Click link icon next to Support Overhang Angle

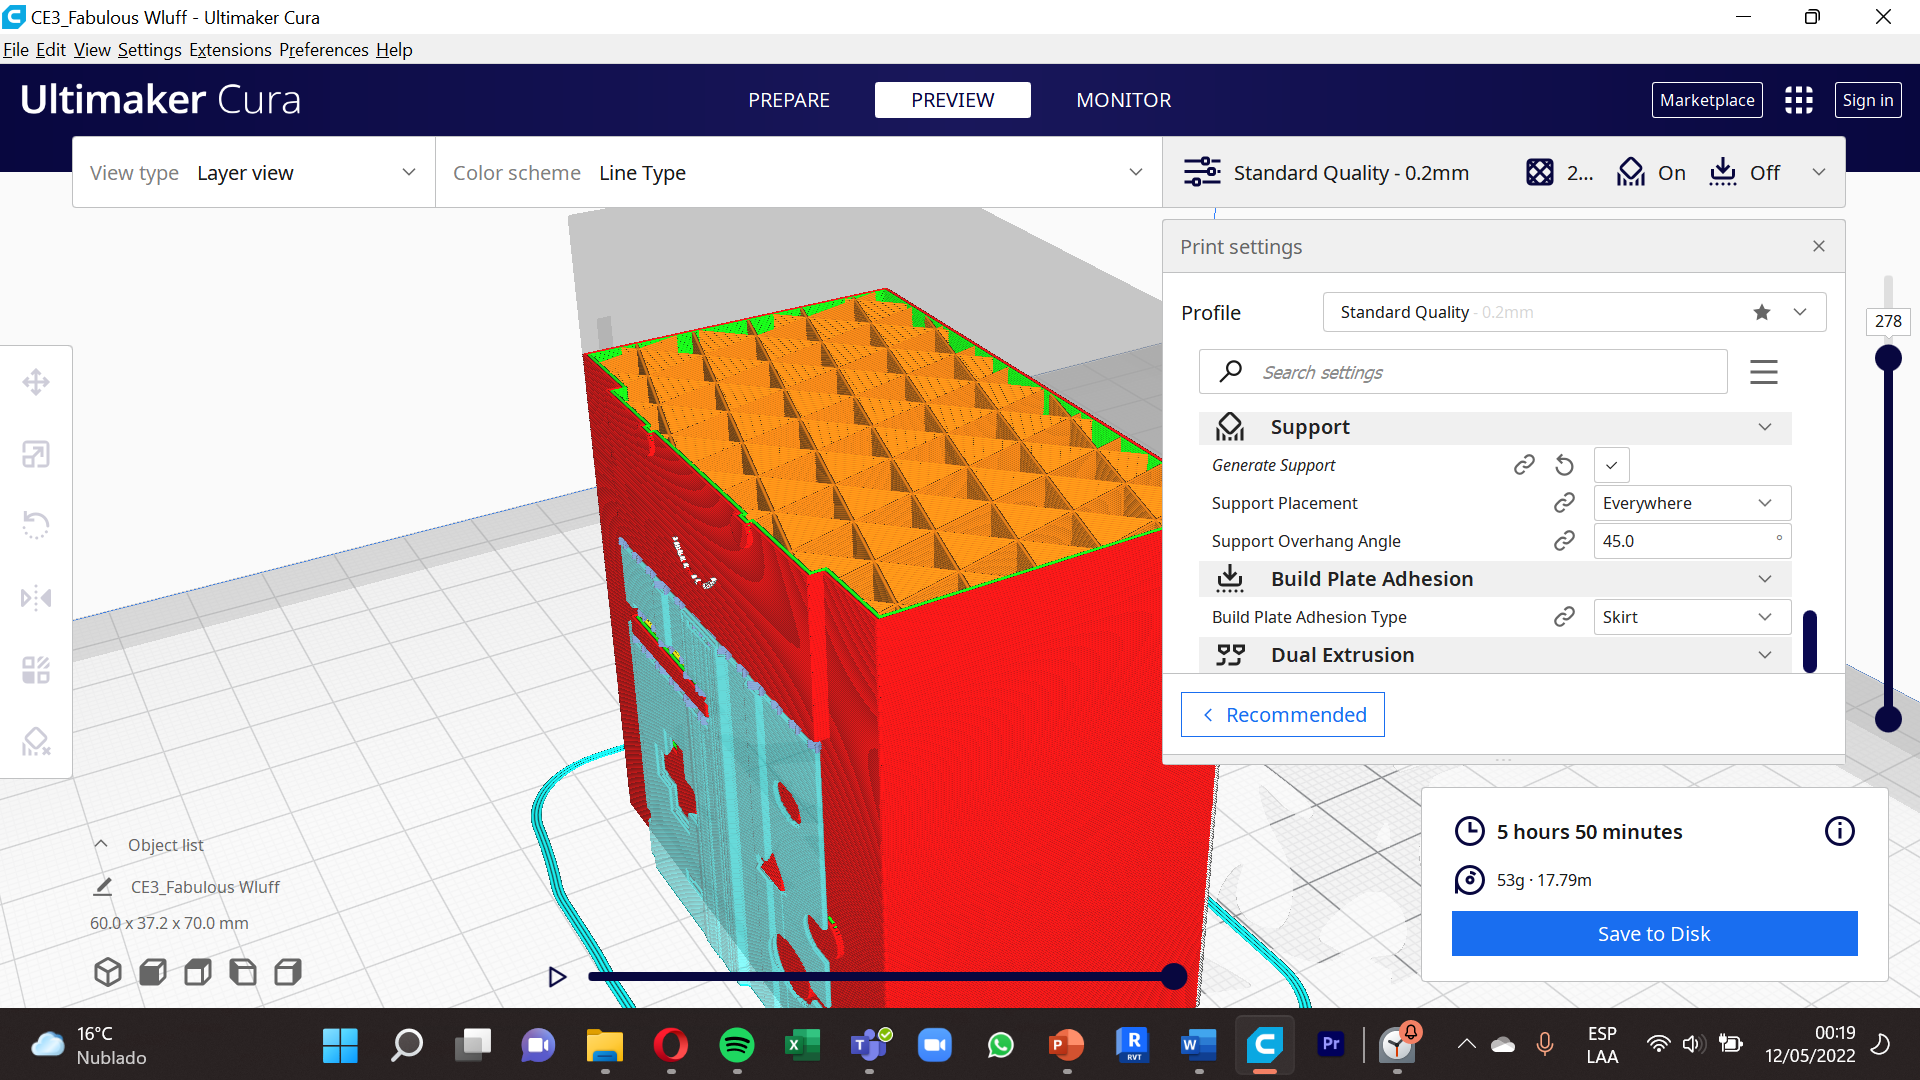(1565, 541)
